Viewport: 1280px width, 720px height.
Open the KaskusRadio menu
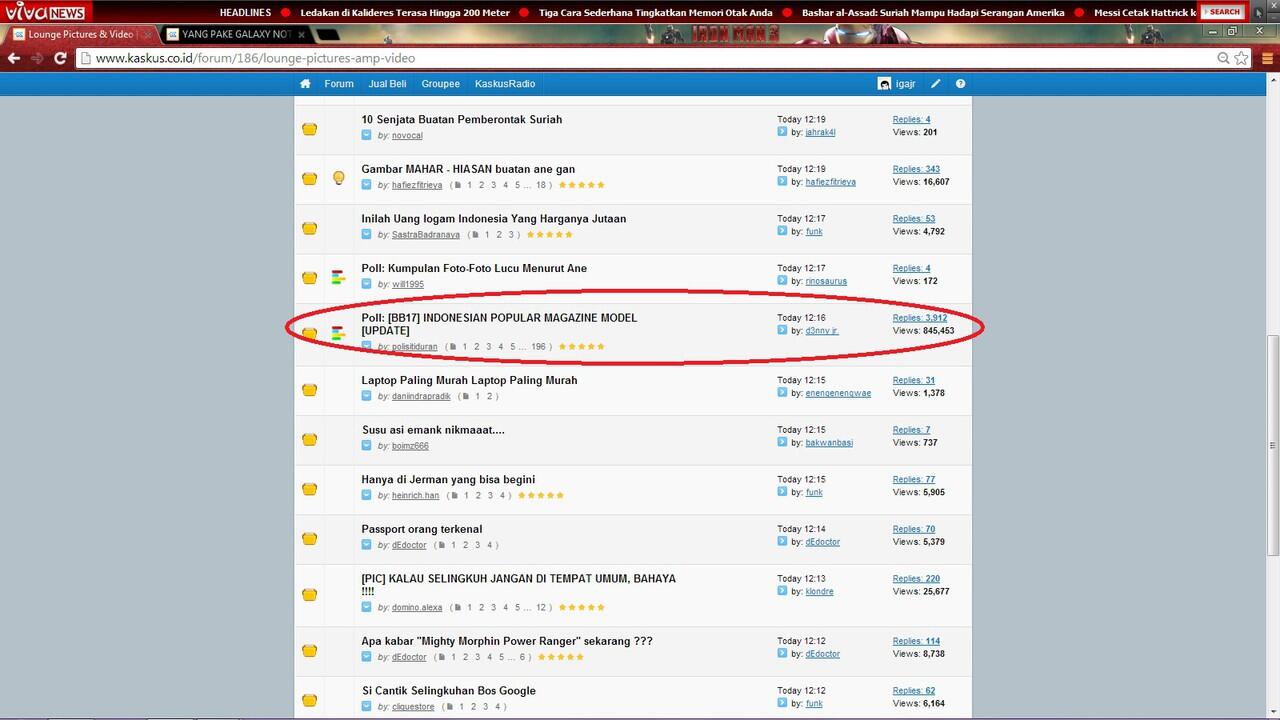coord(505,84)
